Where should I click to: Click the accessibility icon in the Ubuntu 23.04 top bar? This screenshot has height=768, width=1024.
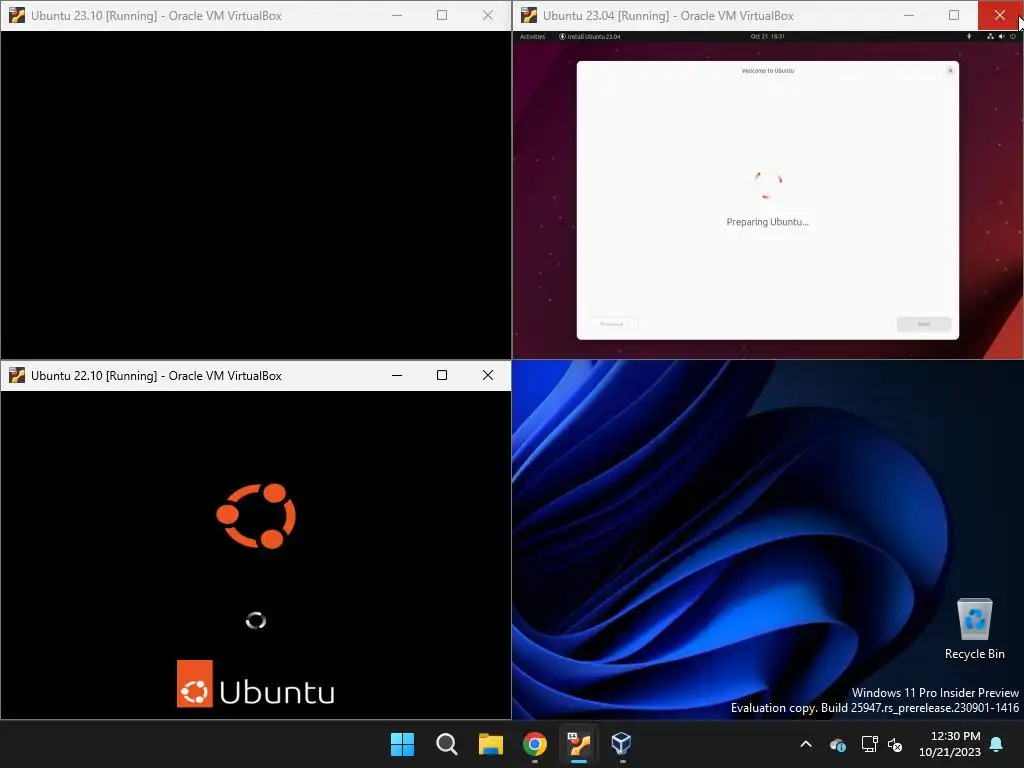(x=969, y=37)
